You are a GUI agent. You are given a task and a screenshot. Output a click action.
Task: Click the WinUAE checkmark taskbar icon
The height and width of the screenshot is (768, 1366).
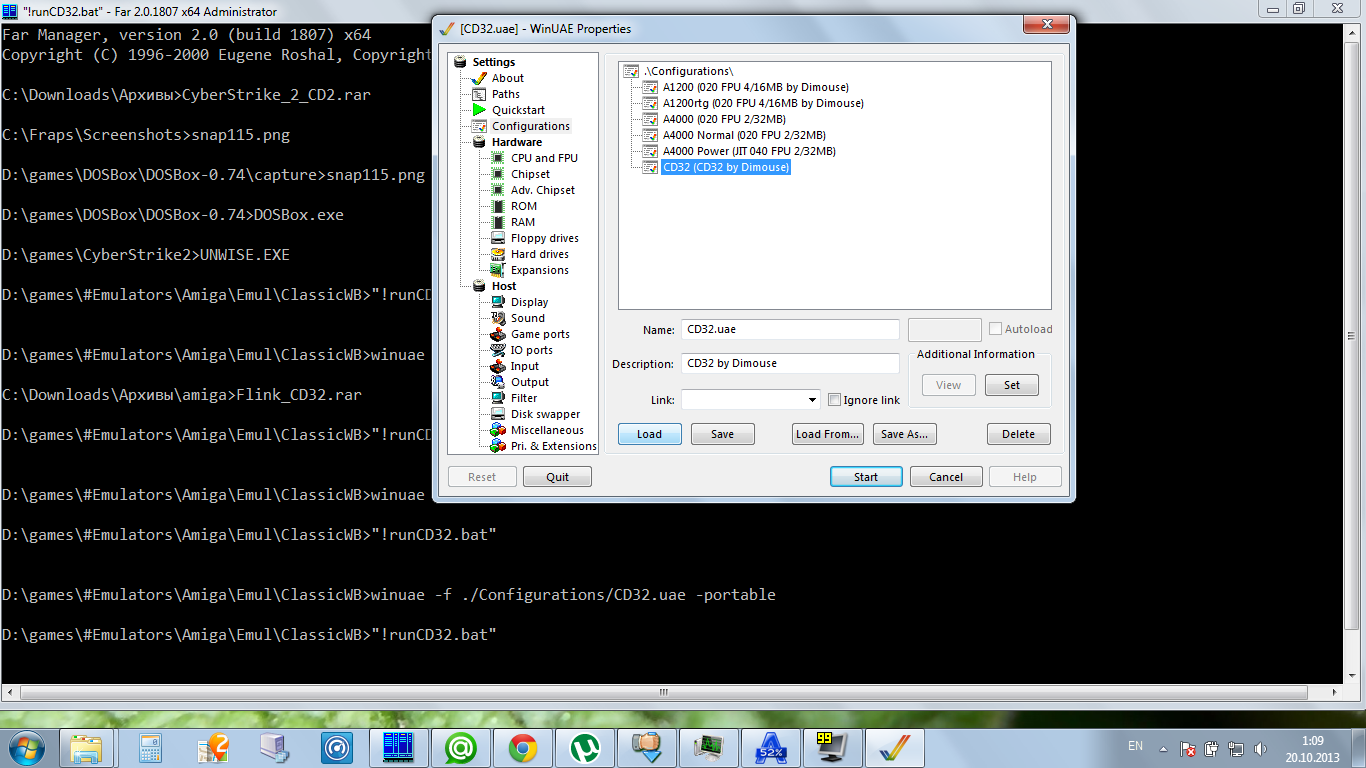[x=894, y=748]
